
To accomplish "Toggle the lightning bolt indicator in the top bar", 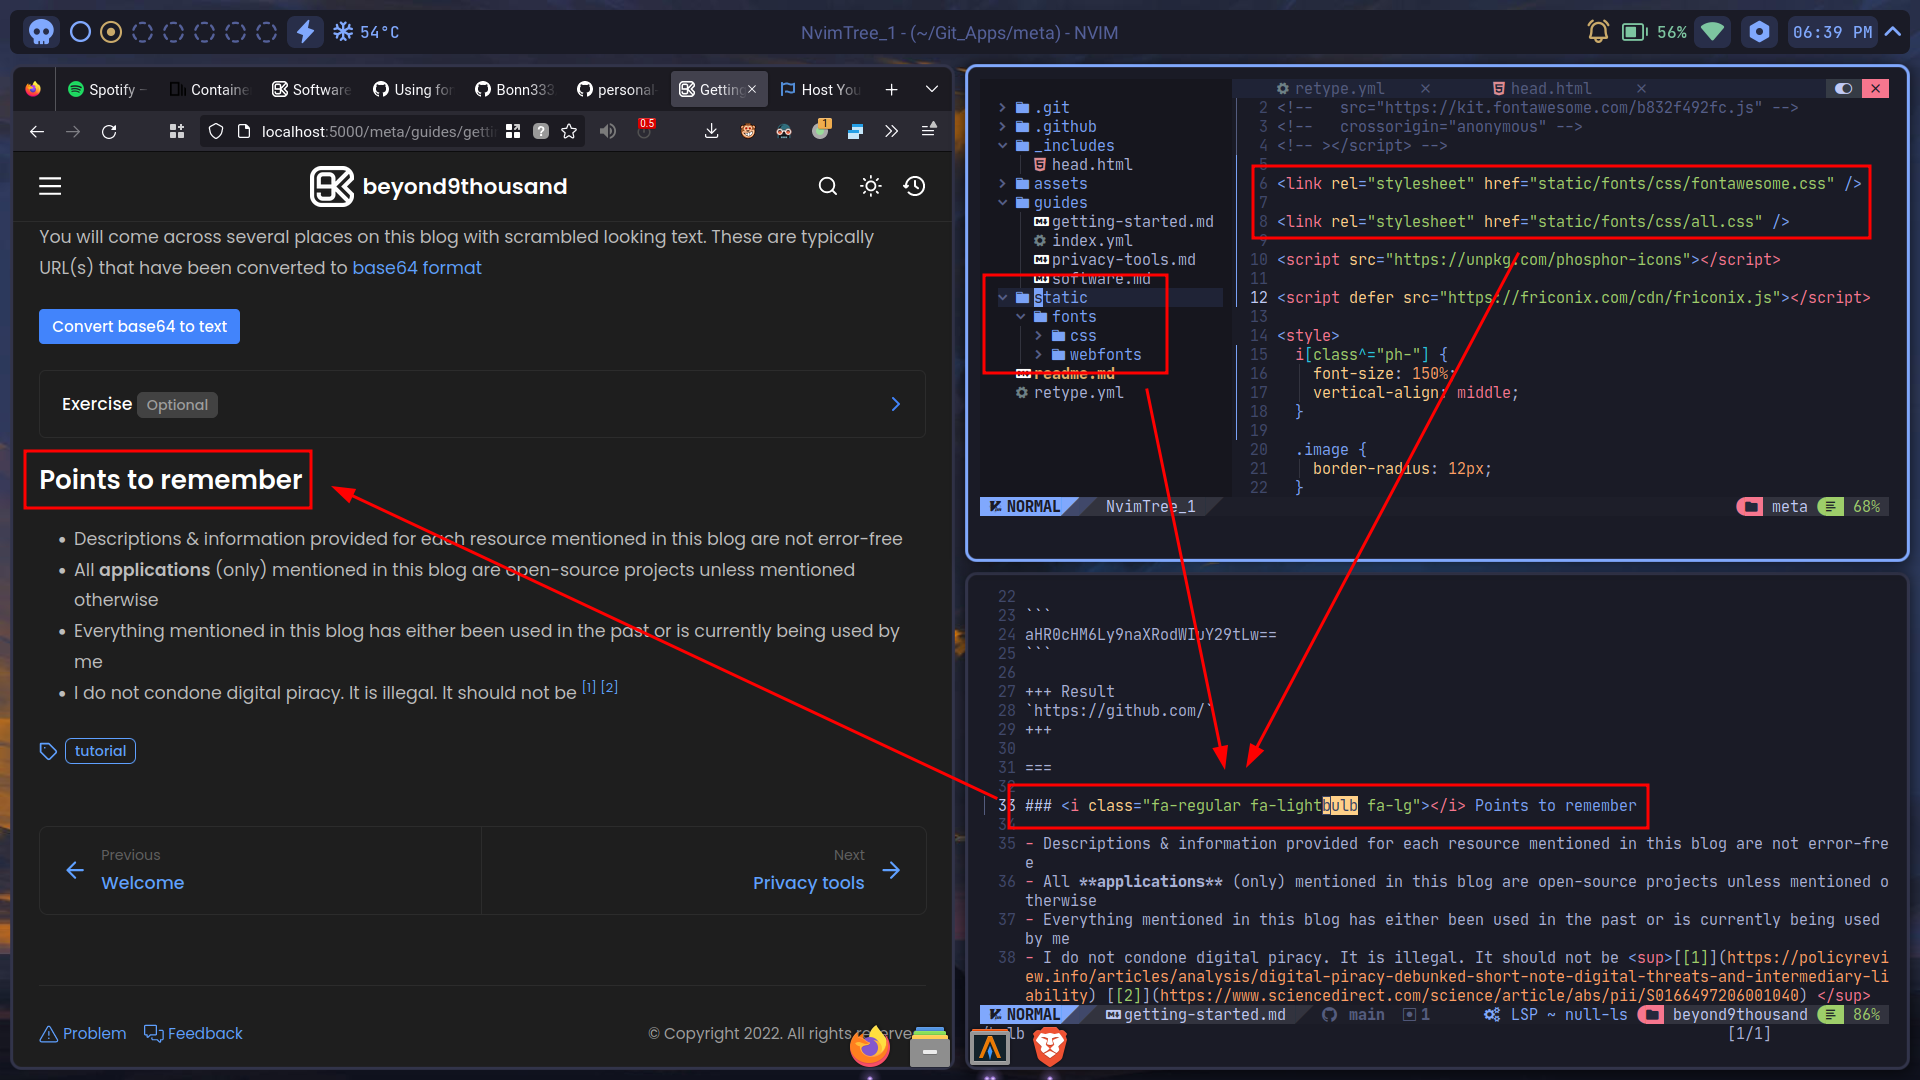I will click(x=305, y=31).
